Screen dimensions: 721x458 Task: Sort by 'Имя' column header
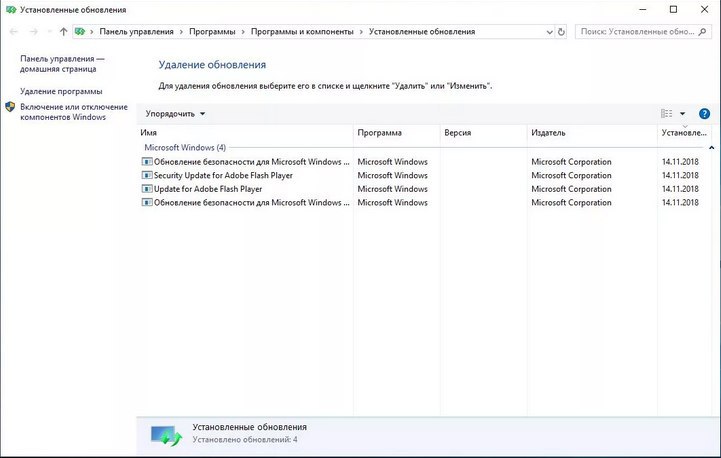pyautogui.click(x=245, y=132)
